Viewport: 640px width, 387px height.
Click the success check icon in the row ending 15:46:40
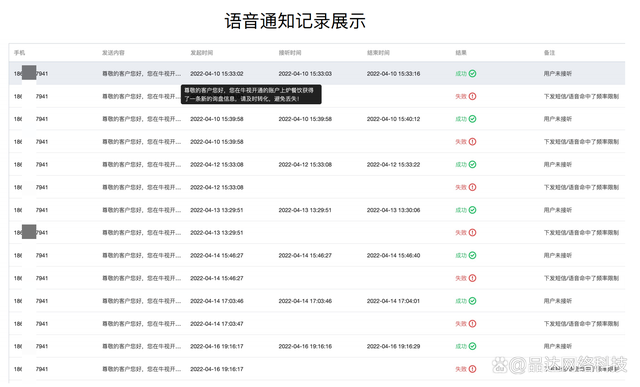[x=472, y=256]
